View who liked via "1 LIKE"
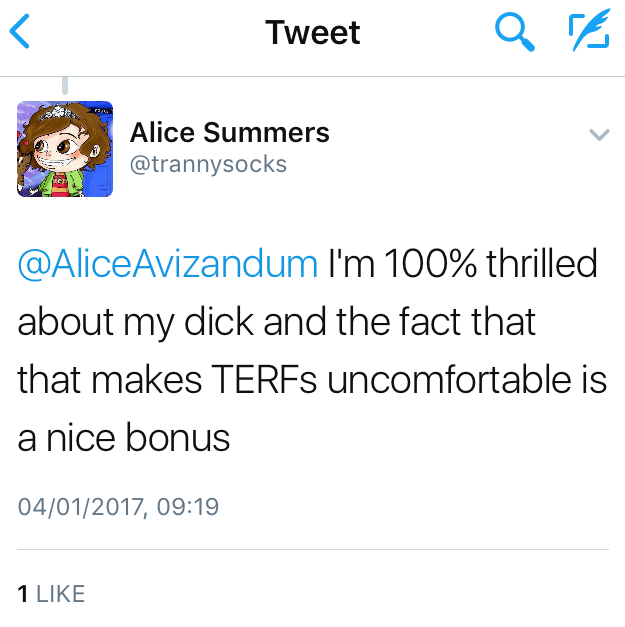The height and width of the screenshot is (627, 625). click(x=52, y=593)
